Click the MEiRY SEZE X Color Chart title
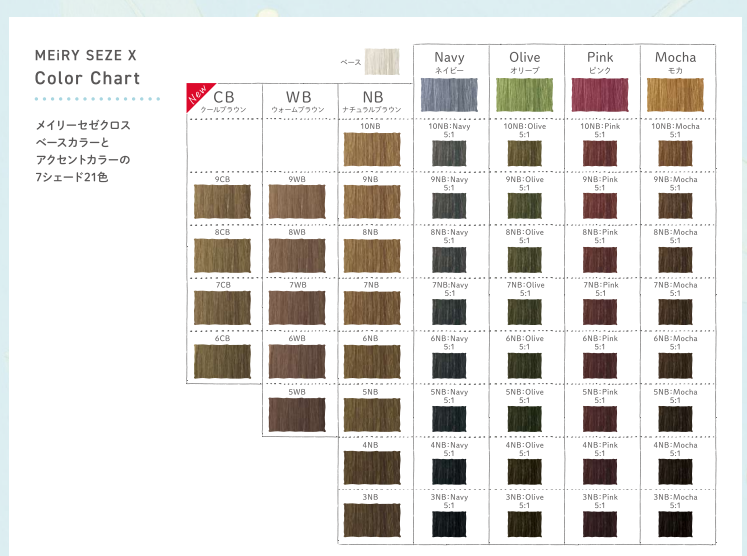 tap(87, 67)
